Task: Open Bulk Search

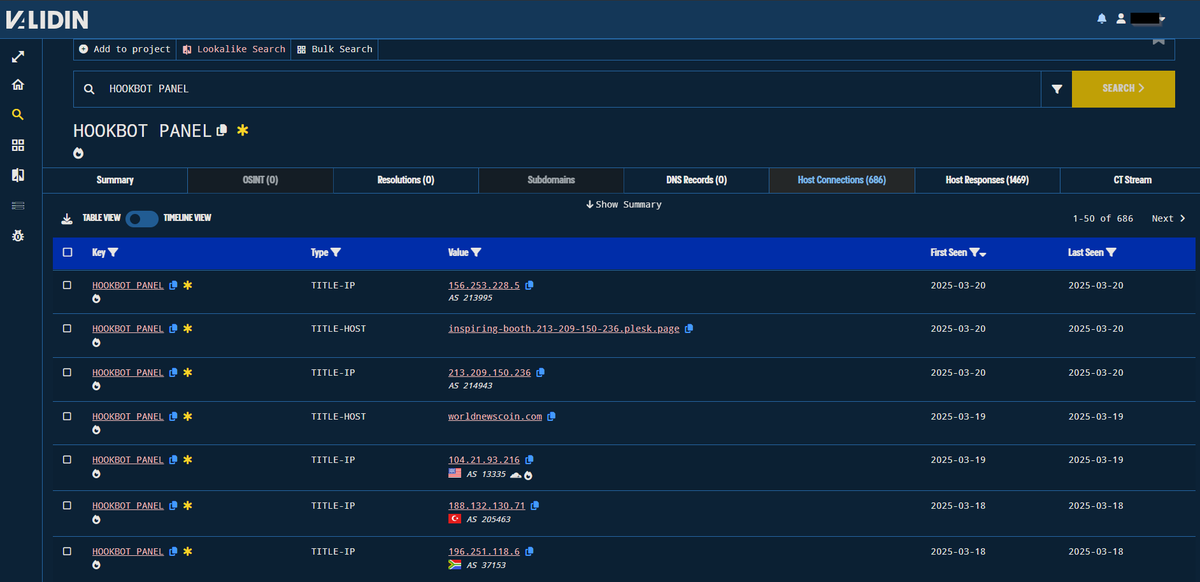Action: [334, 49]
